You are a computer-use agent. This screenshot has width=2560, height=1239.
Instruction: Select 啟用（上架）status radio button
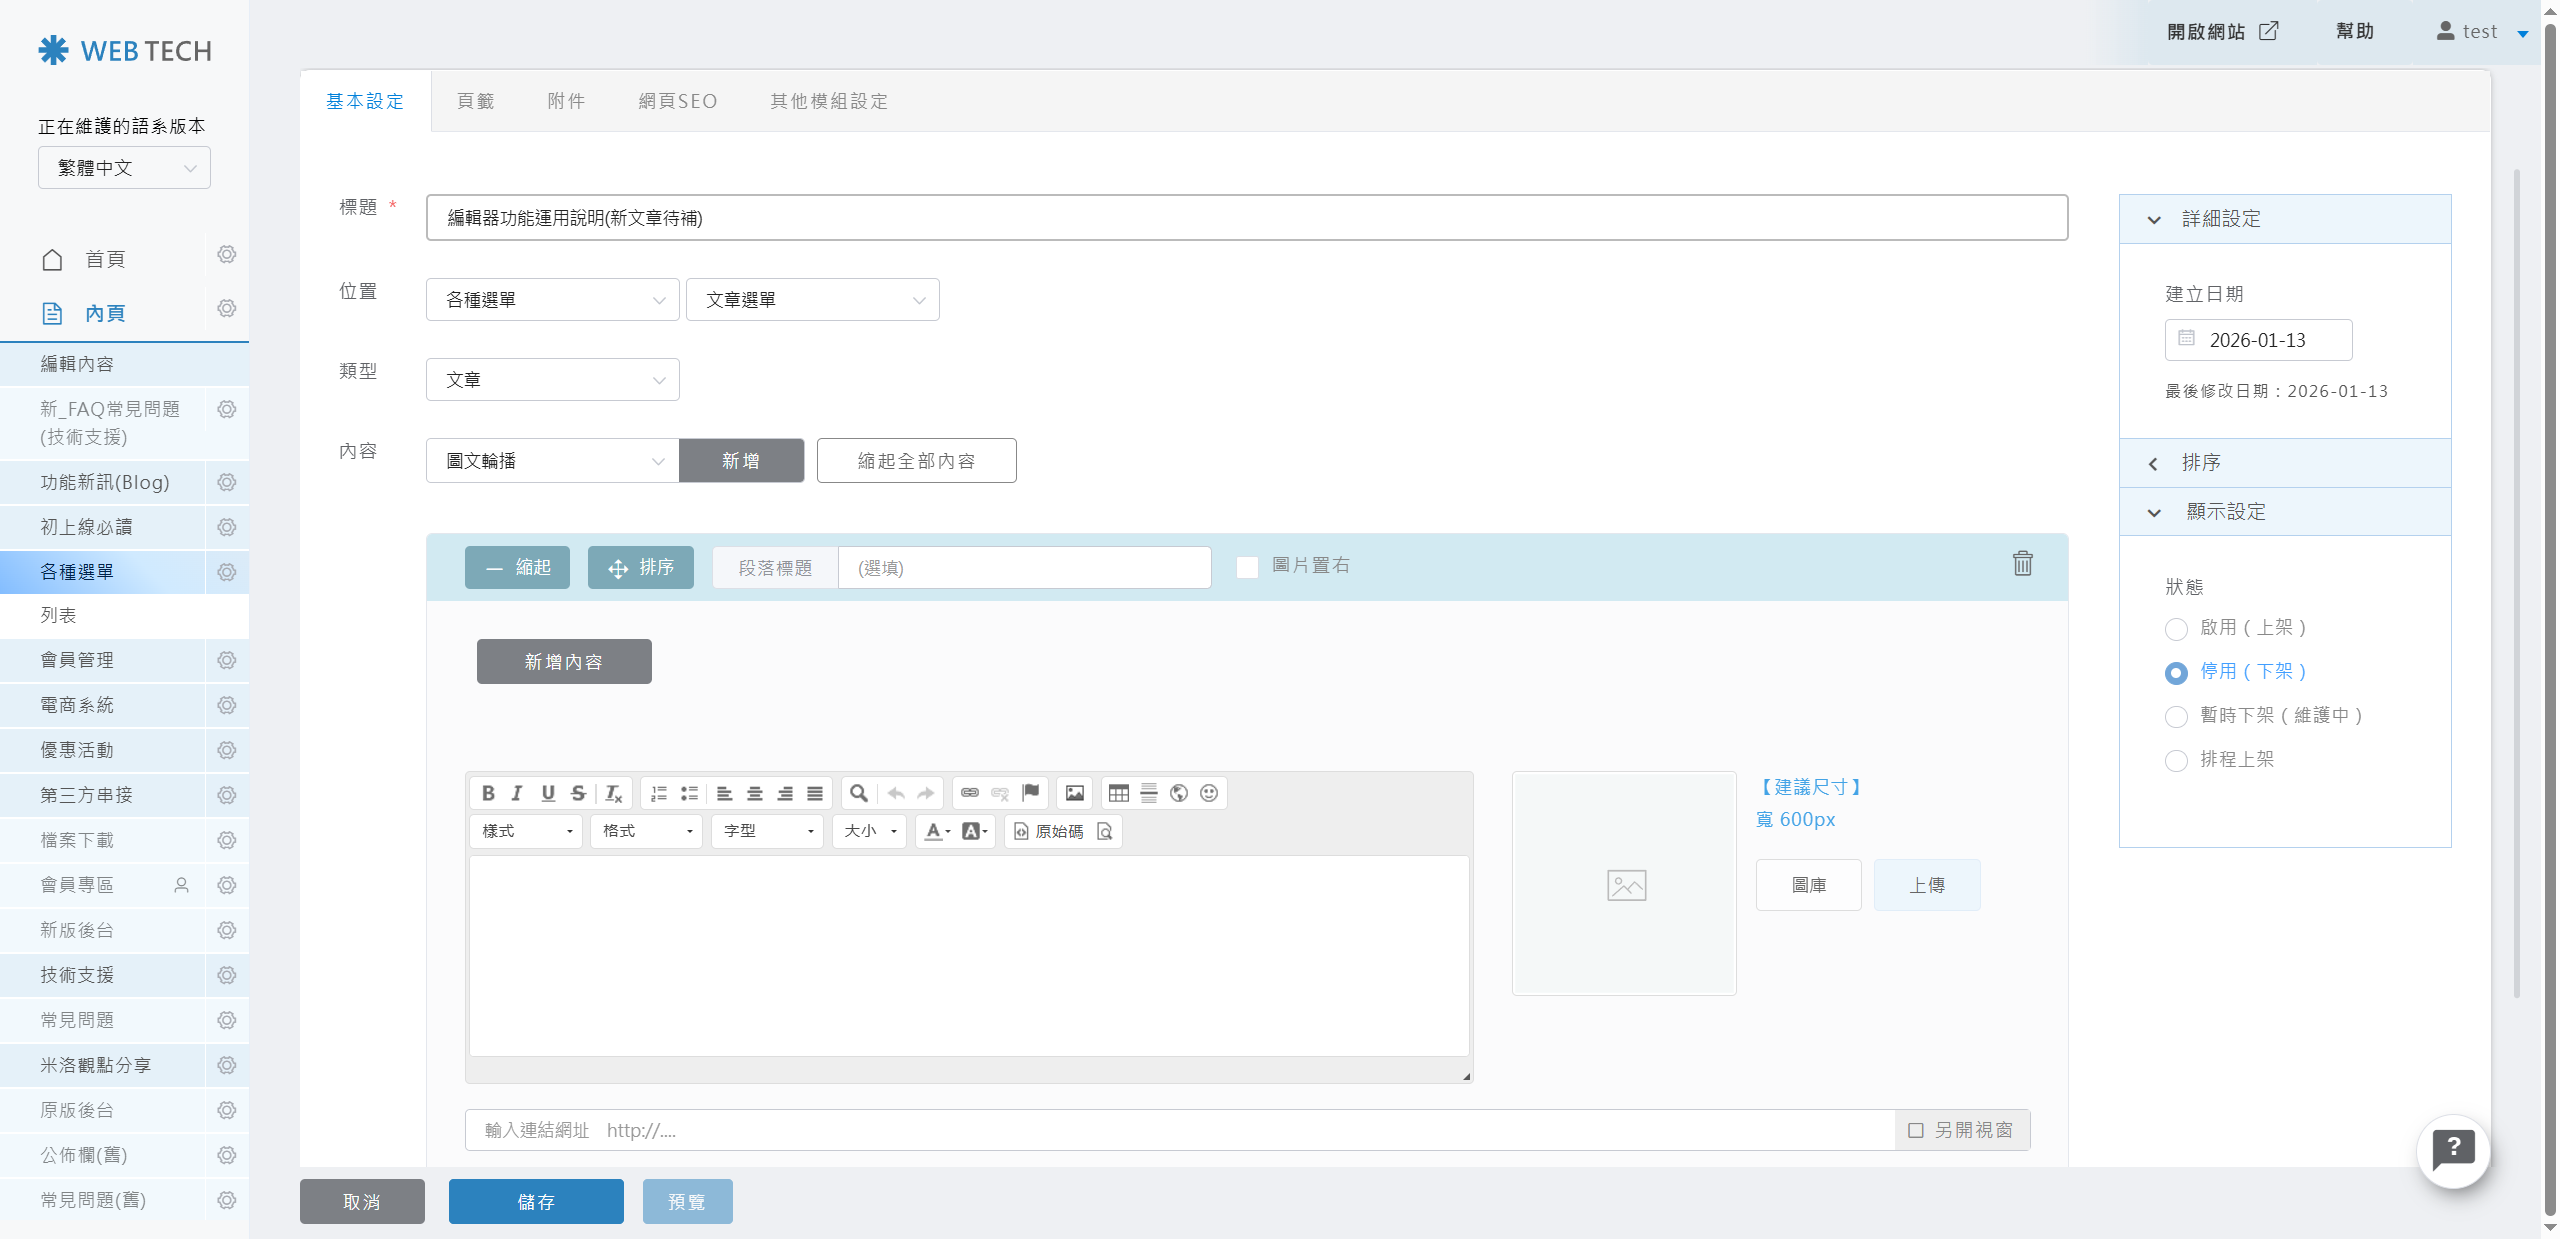[2176, 629]
